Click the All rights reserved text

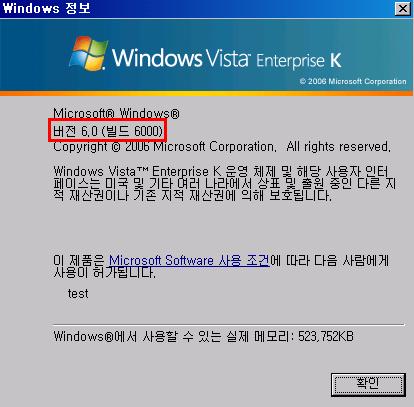coord(338,147)
